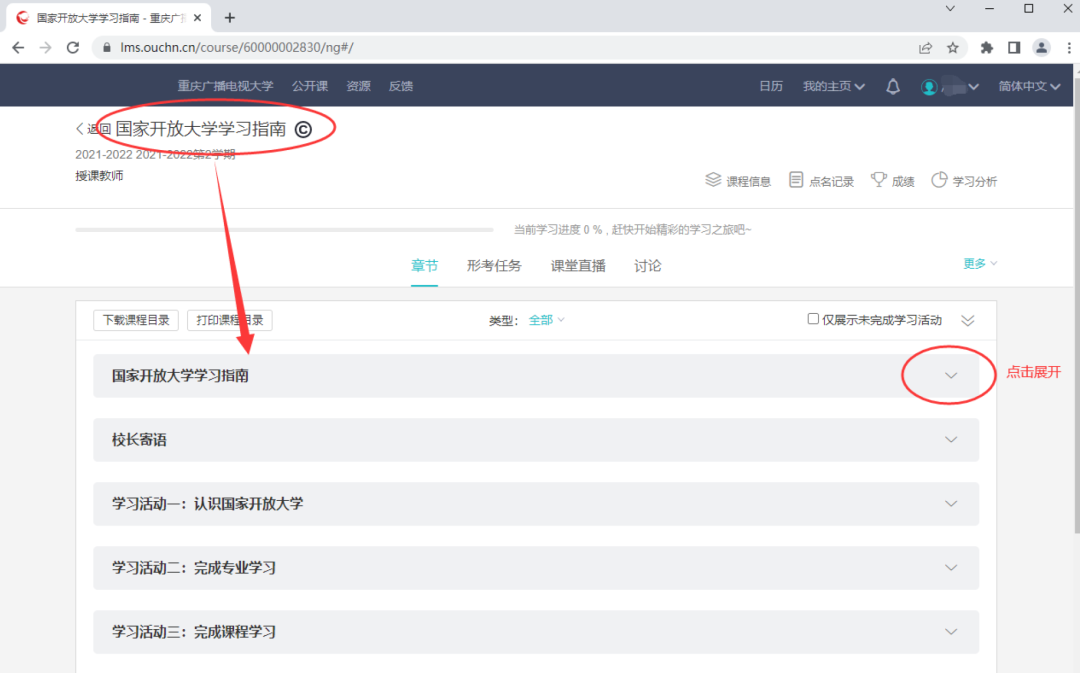The height and width of the screenshot is (673, 1080).
Task: Click the 打印课程目录 button
Action: pyautogui.click(x=229, y=320)
